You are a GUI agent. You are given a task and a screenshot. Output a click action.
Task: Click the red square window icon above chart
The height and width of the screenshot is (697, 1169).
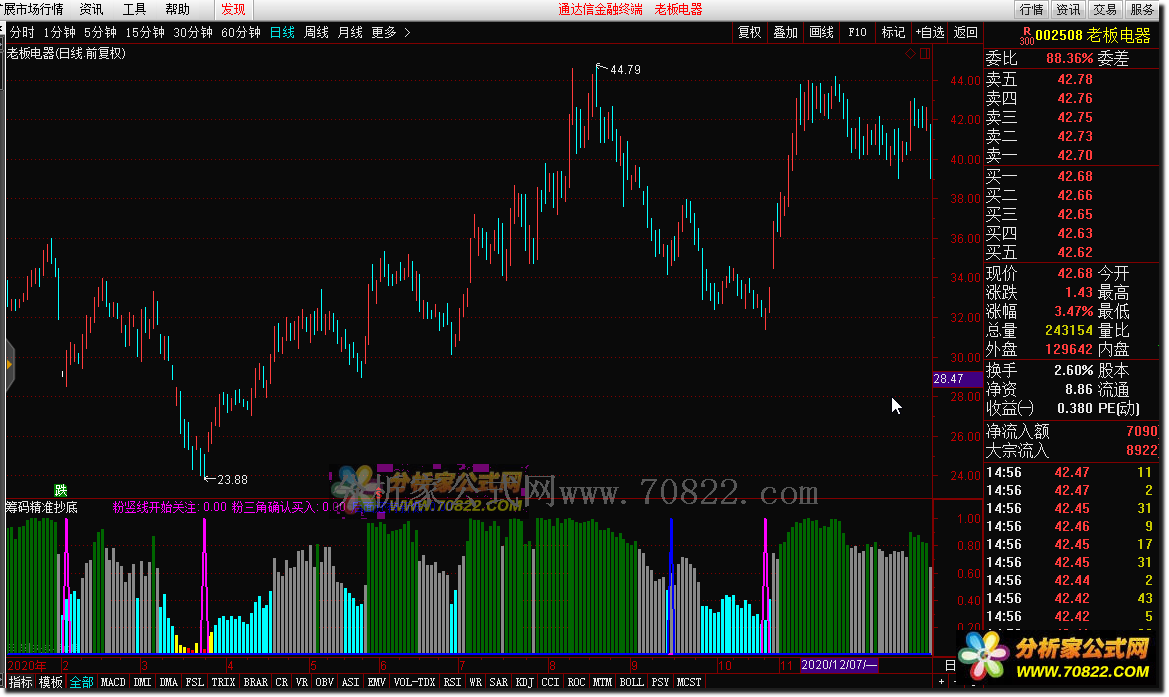[924, 54]
